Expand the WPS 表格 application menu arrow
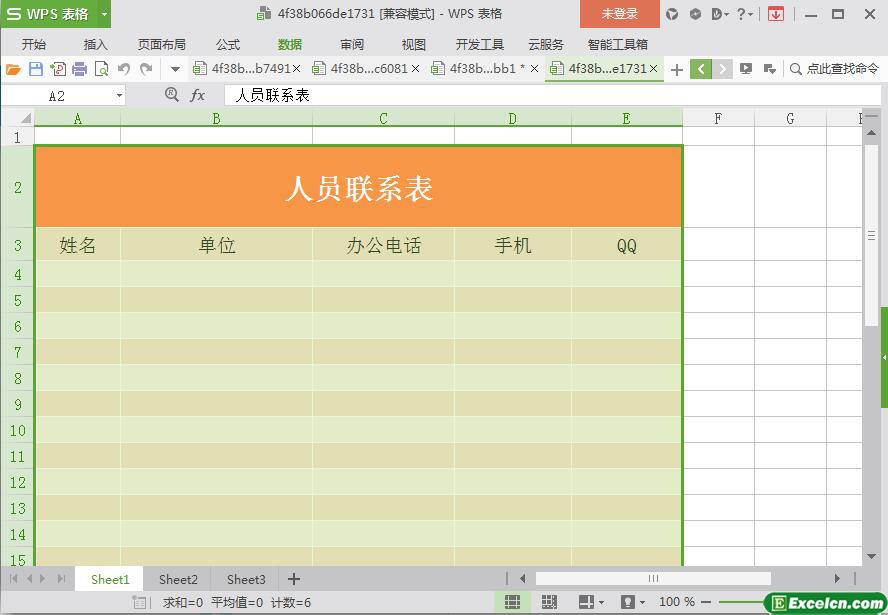The image size is (888, 615). [104, 14]
